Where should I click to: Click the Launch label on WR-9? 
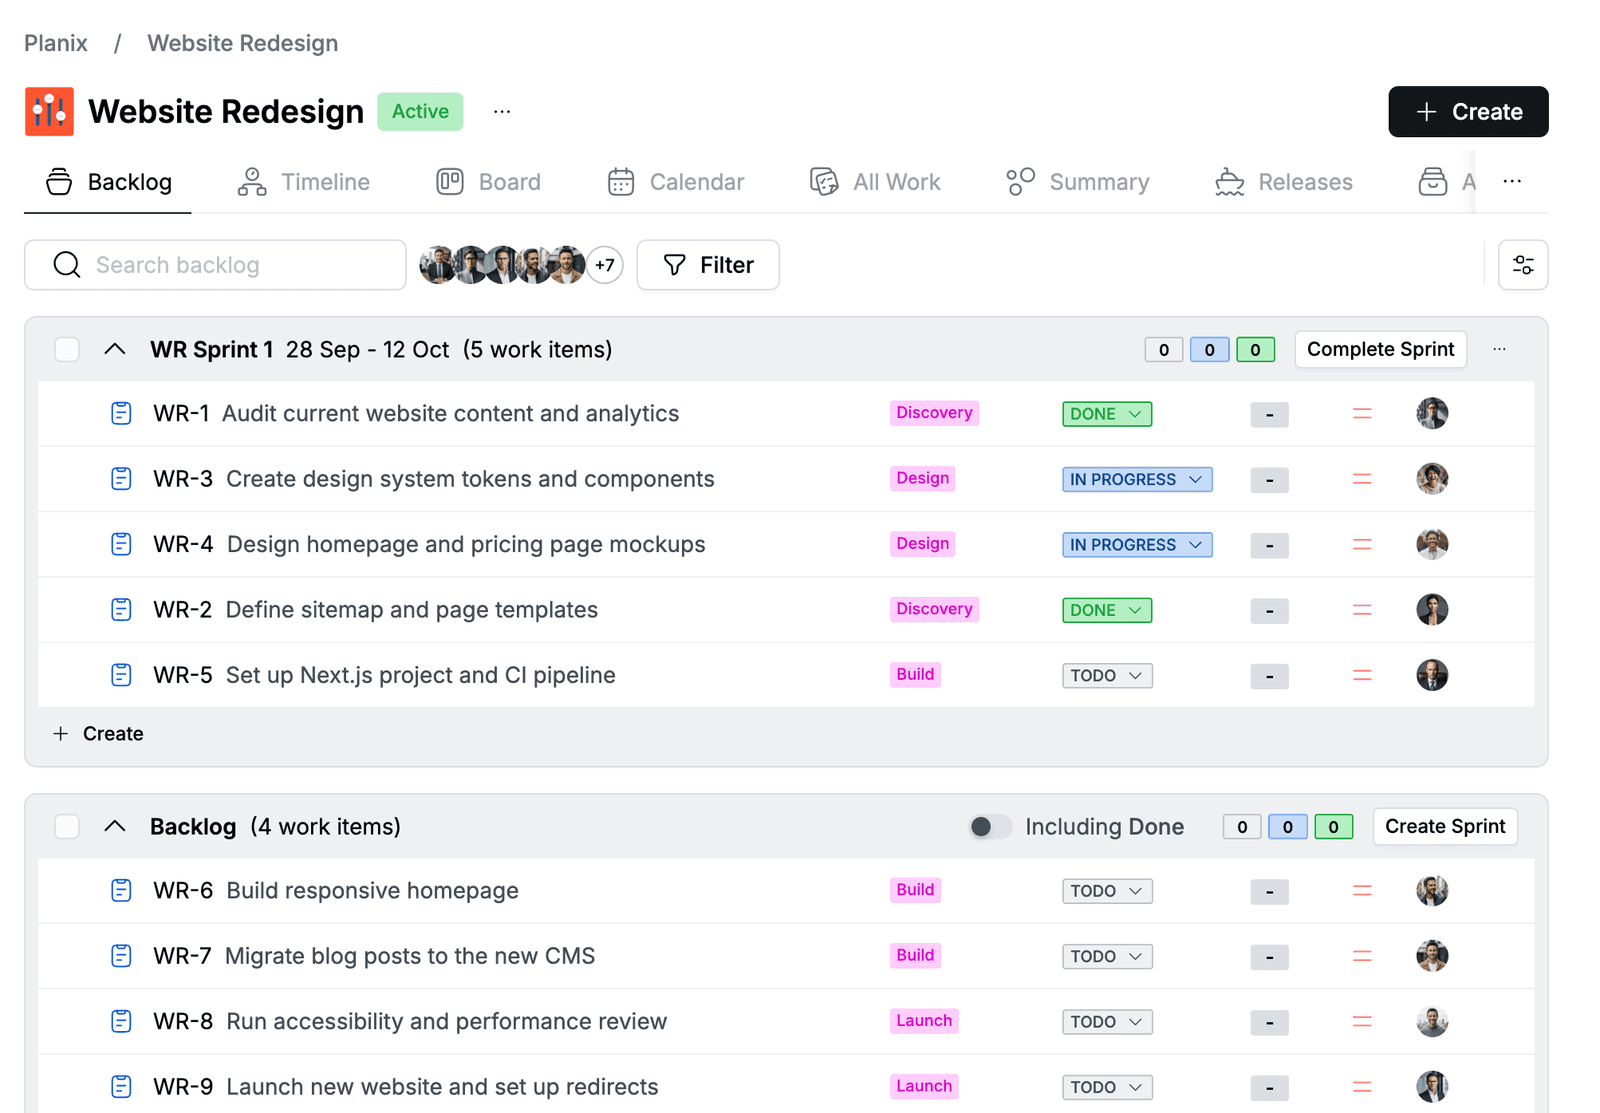(924, 1086)
